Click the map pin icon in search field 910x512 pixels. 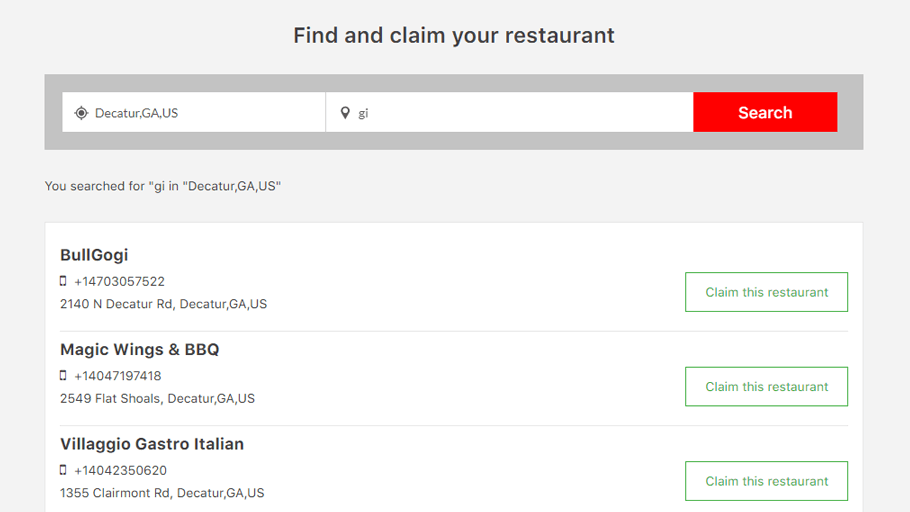[x=345, y=113]
